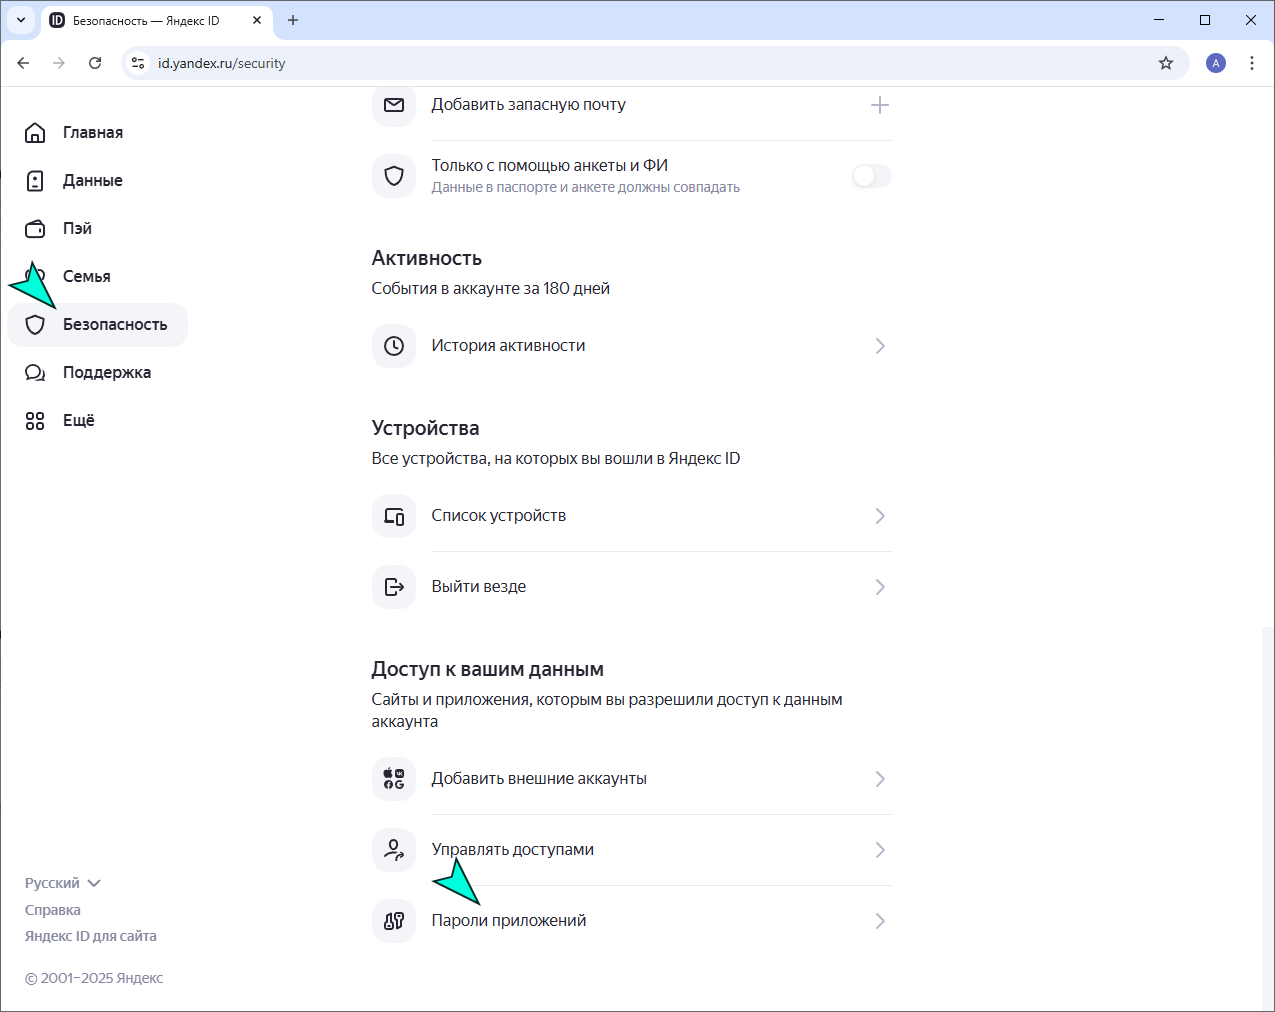This screenshot has height=1012, width=1275.
Task: Open Chrome menu with three dots
Action: click(x=1252, y=62)
